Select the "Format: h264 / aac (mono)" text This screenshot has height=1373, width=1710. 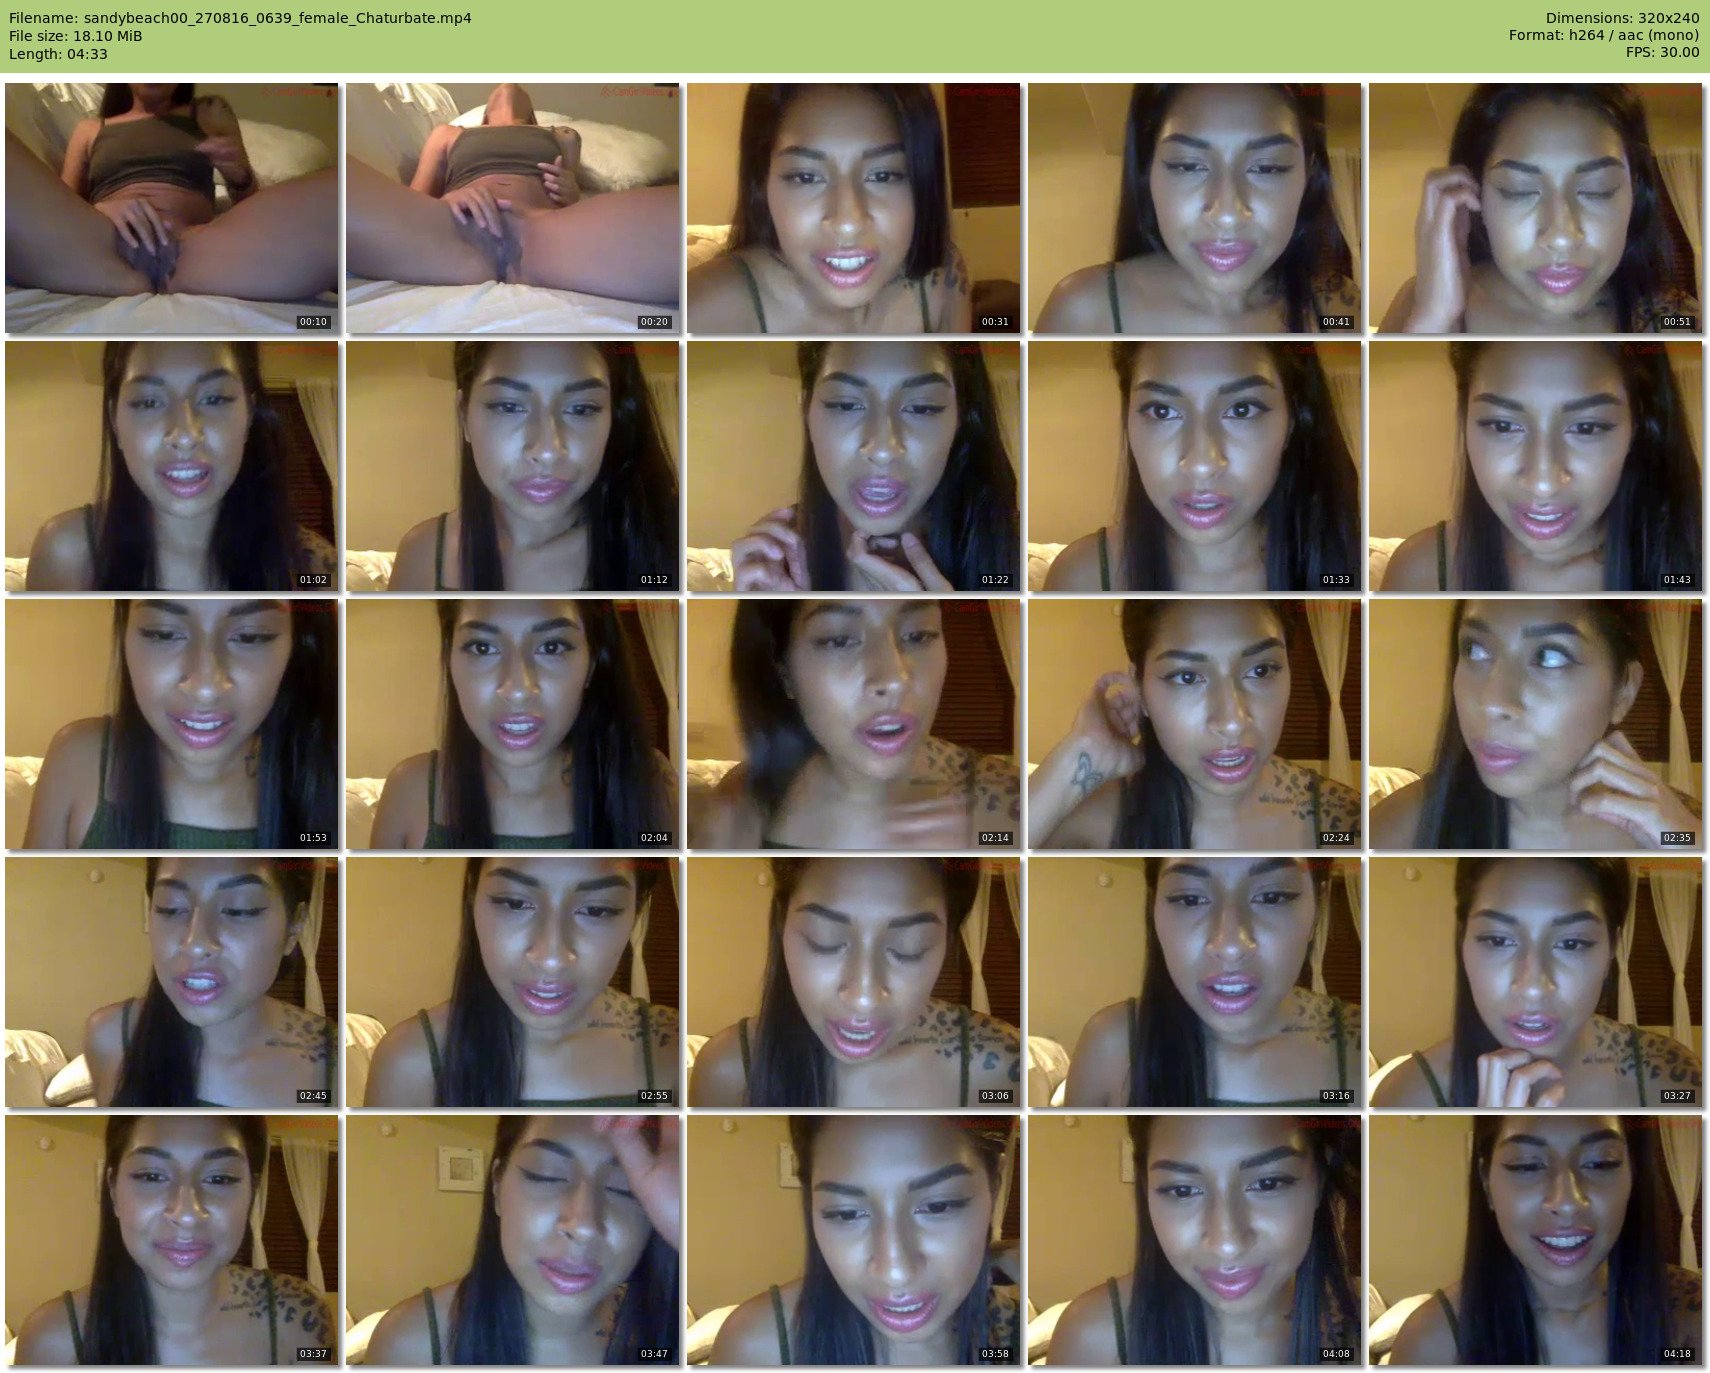tap(1604, 36)
